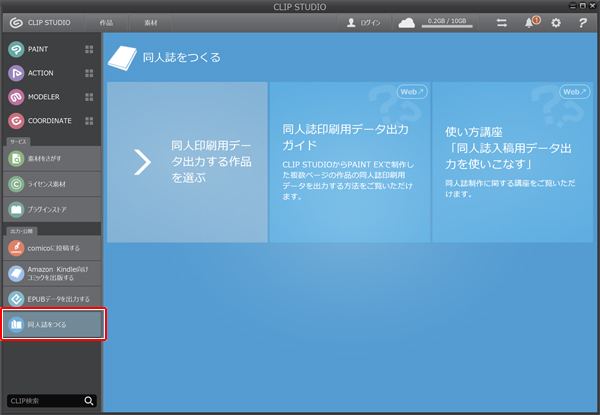
Task: Open the grid menu next to ACTION
Action: tap(89, 73)
